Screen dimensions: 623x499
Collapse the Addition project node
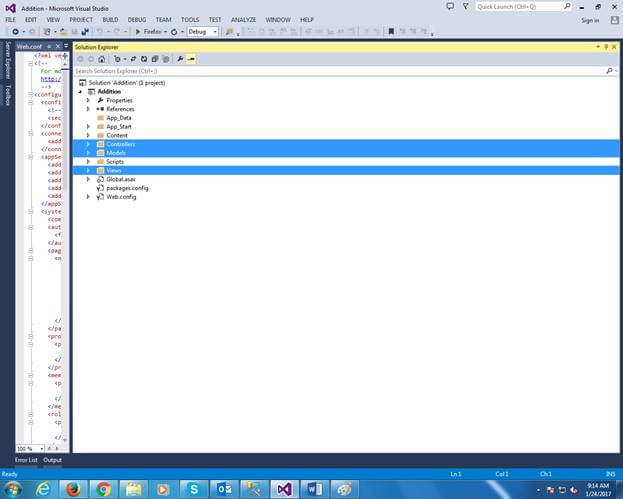pyautogui.click(x=80, y=92)
